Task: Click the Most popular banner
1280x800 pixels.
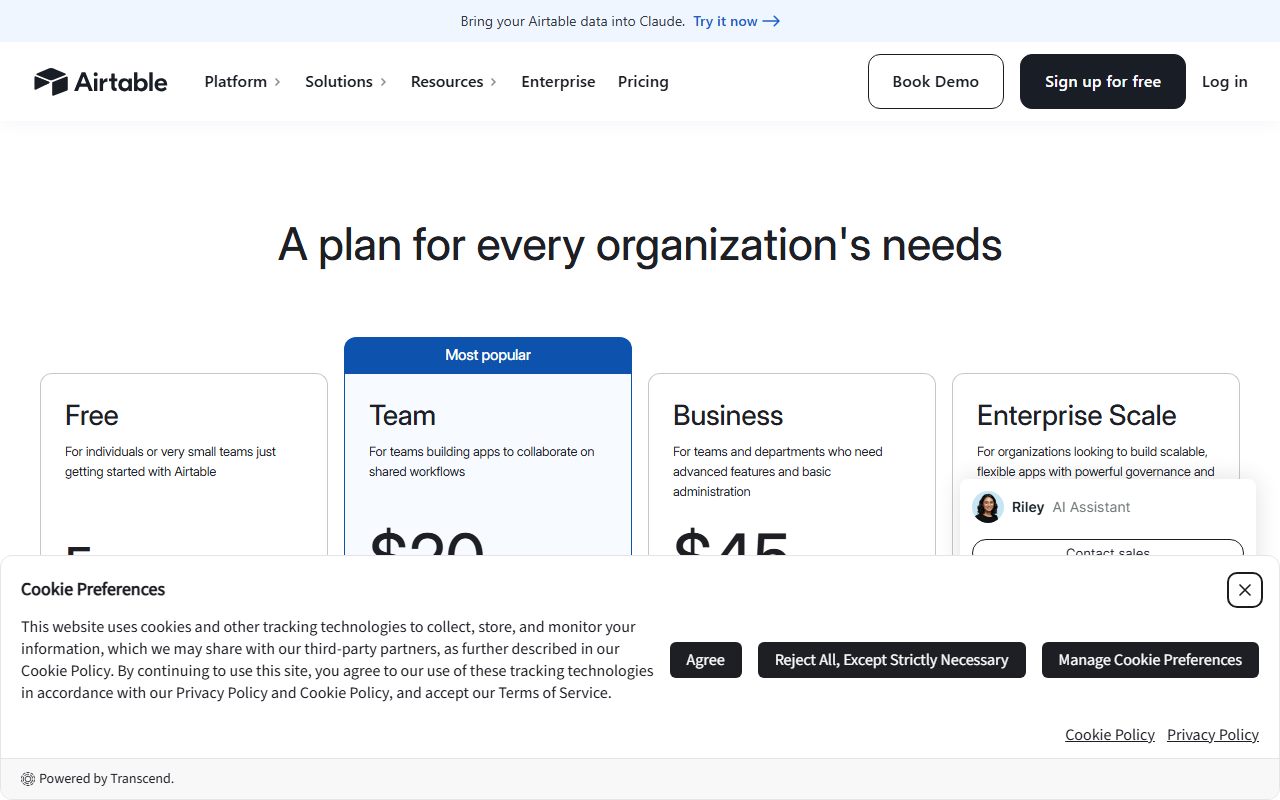Action: coord(488,355)
